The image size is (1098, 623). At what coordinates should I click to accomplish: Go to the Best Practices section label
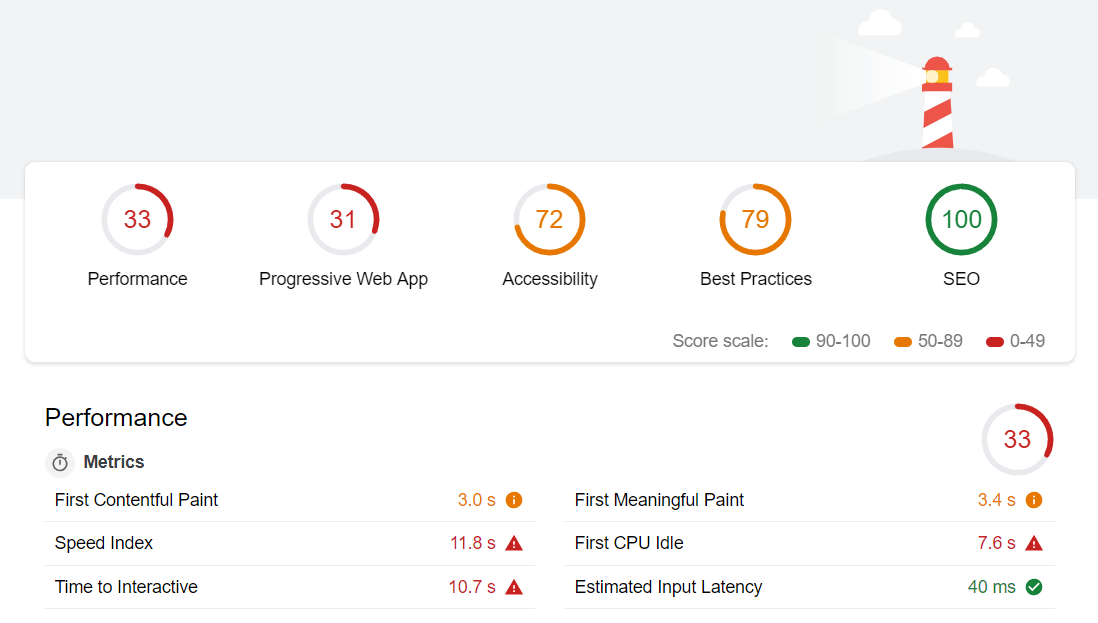[x=755, y=279]
